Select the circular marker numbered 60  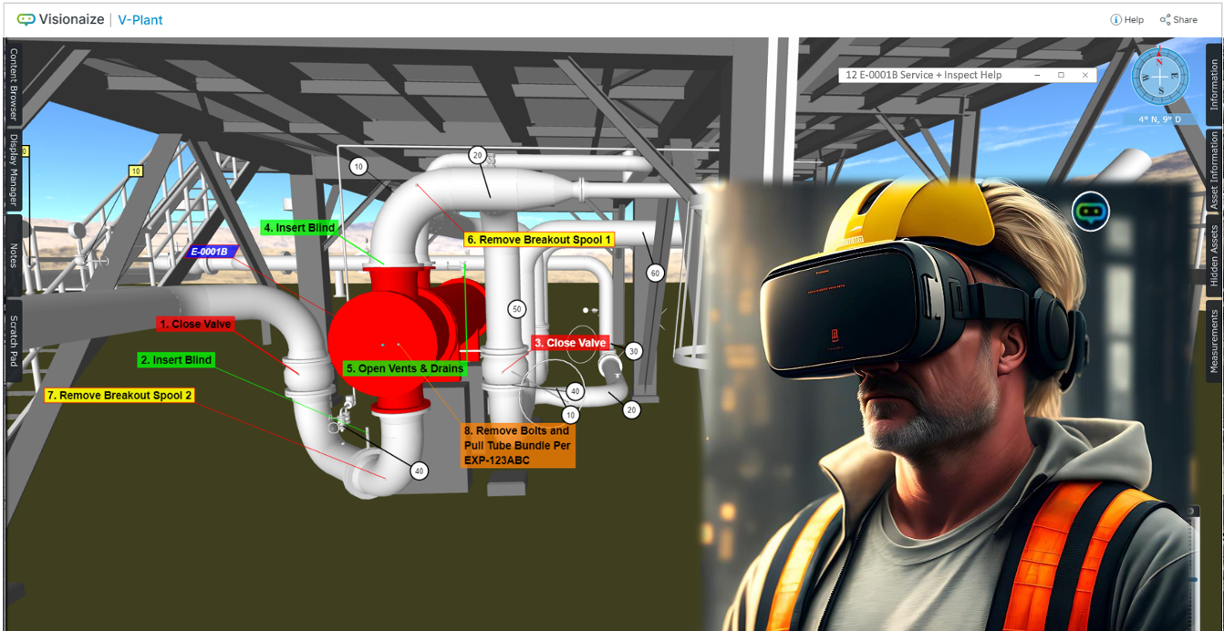(x=655, y=273)
